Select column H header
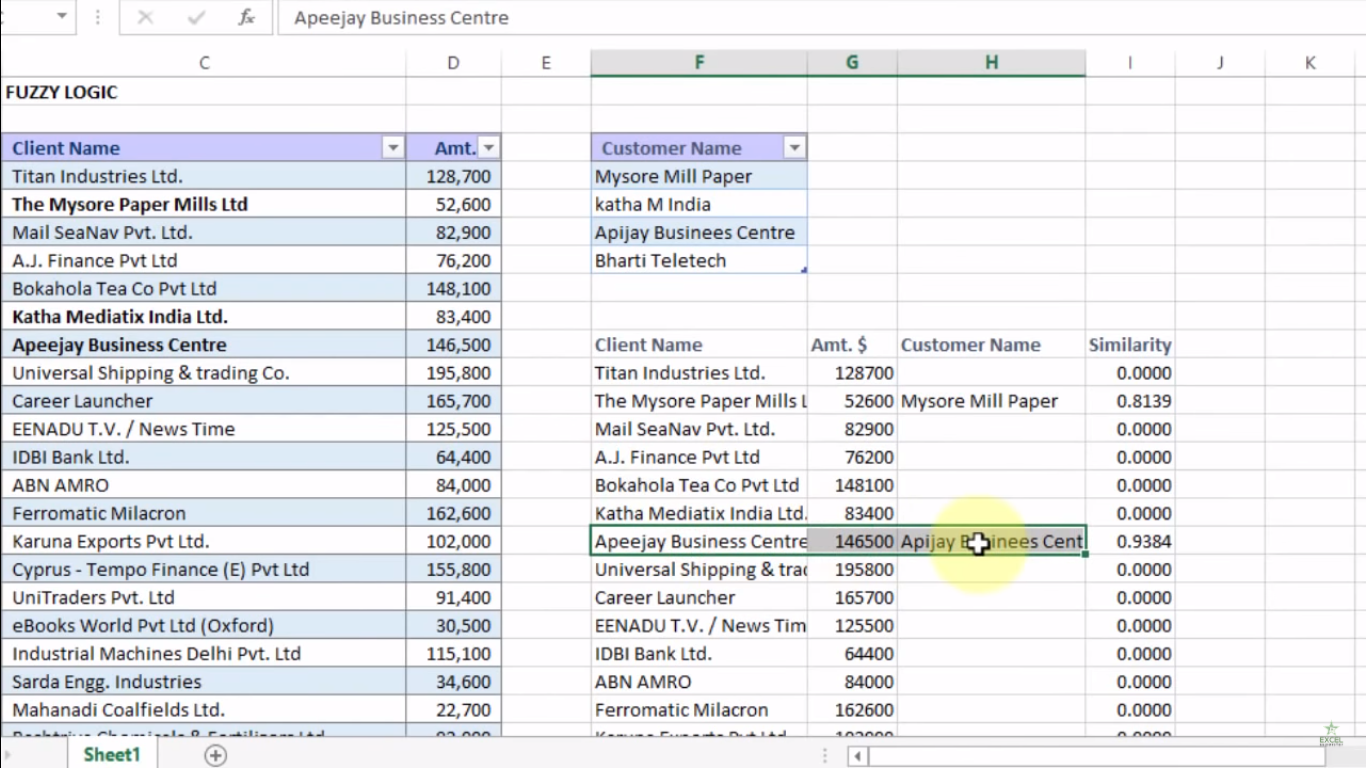 (x=991, y=63)
